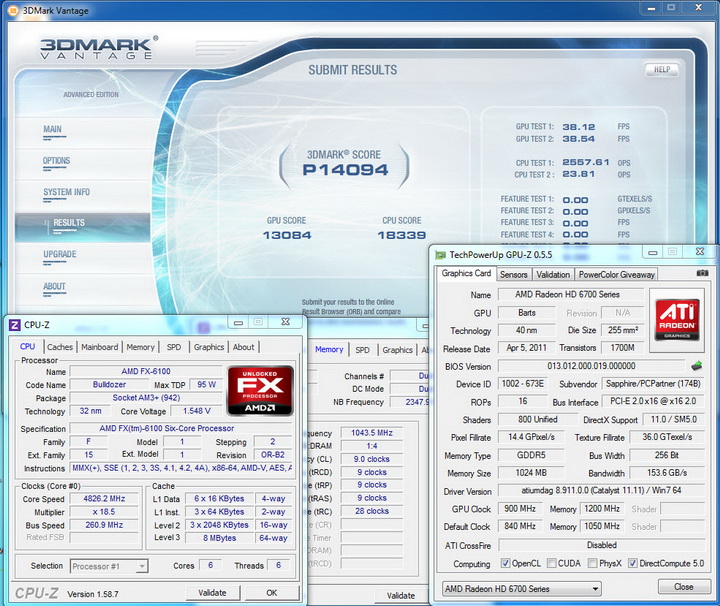Open the About tab in CPU-Z
Screen dimensions: 720x606
243,347
